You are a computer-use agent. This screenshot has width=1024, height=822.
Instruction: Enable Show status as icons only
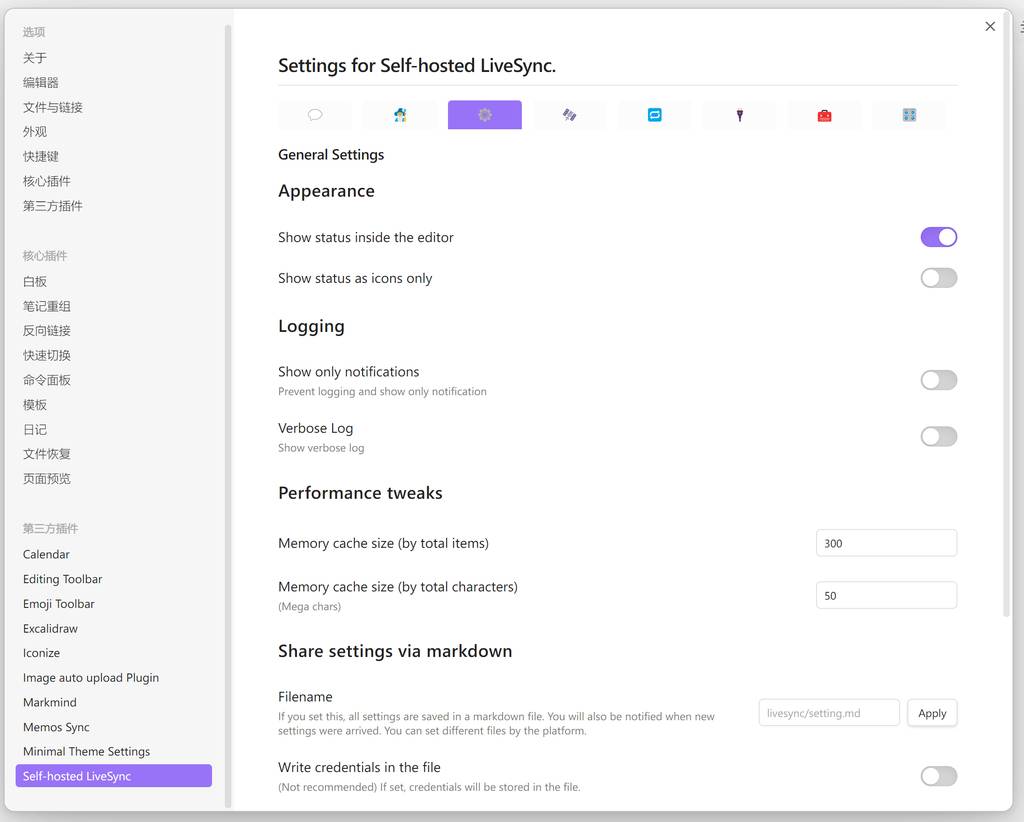938,278
